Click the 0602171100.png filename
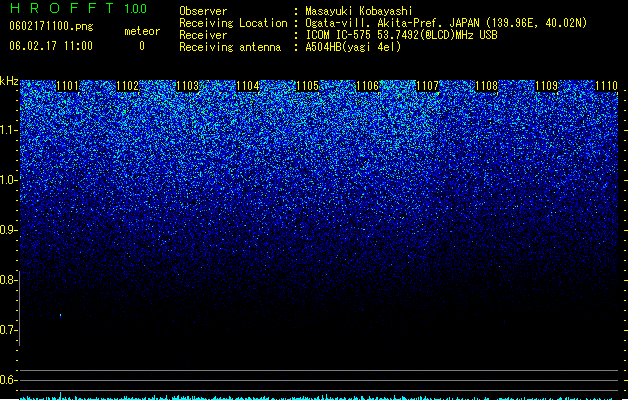Image resolution: width=629 pixels, height=400 pixels. (x=51, y=26)
